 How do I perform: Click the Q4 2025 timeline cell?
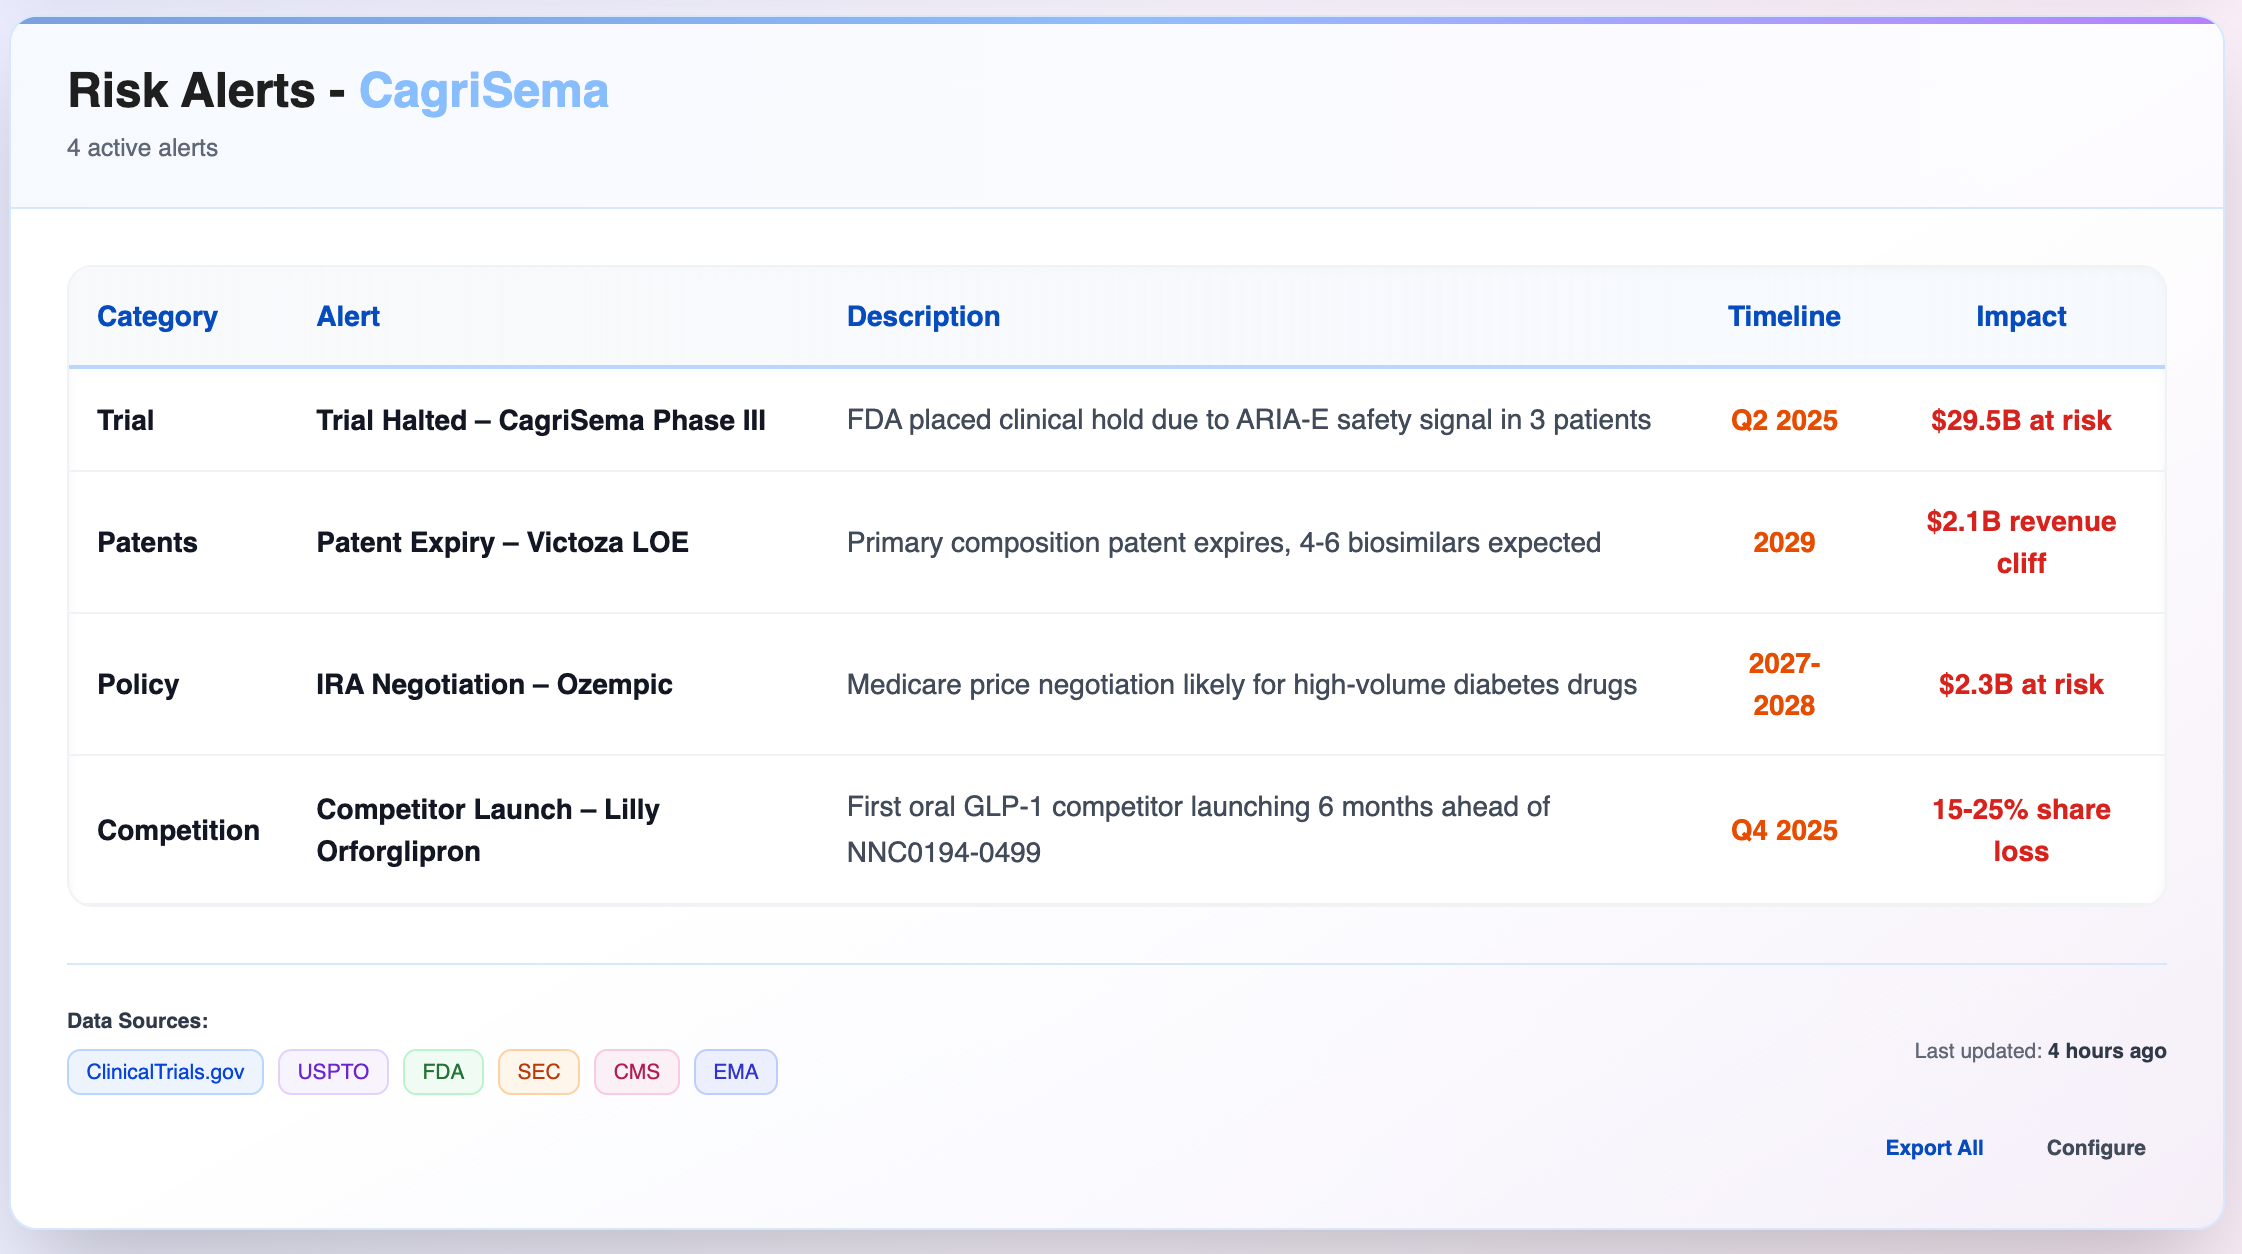1783,830
